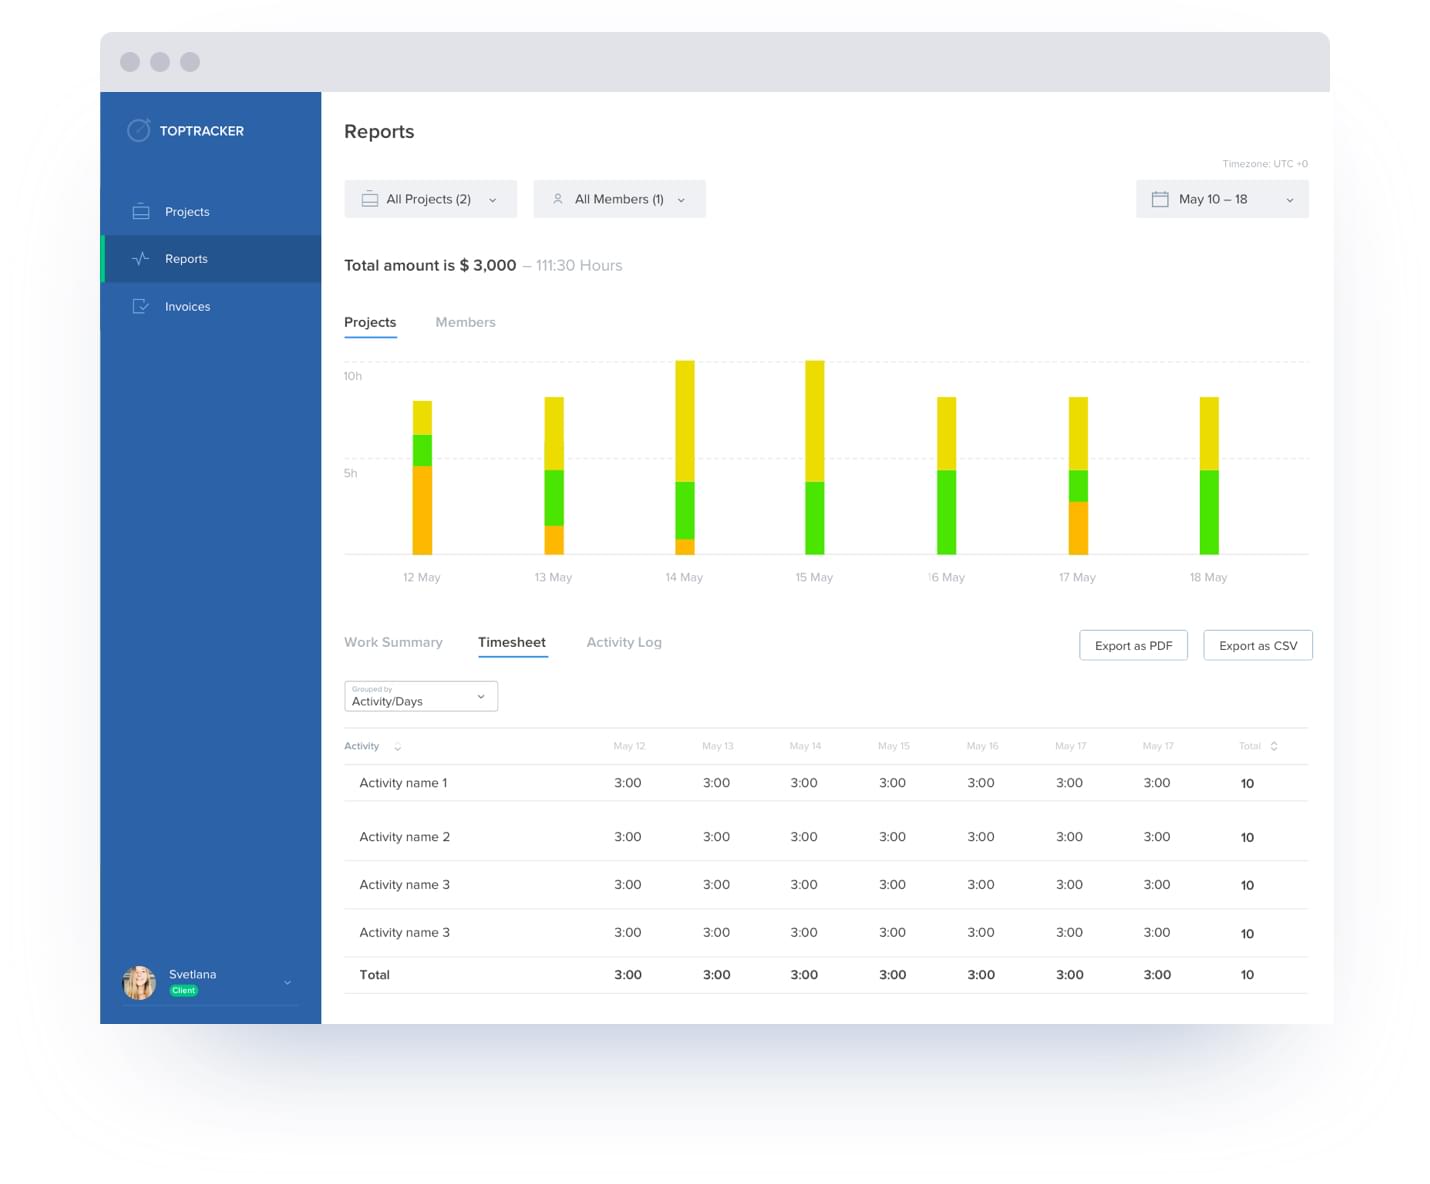The height and width of the screenshot is (1184, 1430).
Task: Click Svetlana's avatar thumbnail
Action: click(139, 982)
